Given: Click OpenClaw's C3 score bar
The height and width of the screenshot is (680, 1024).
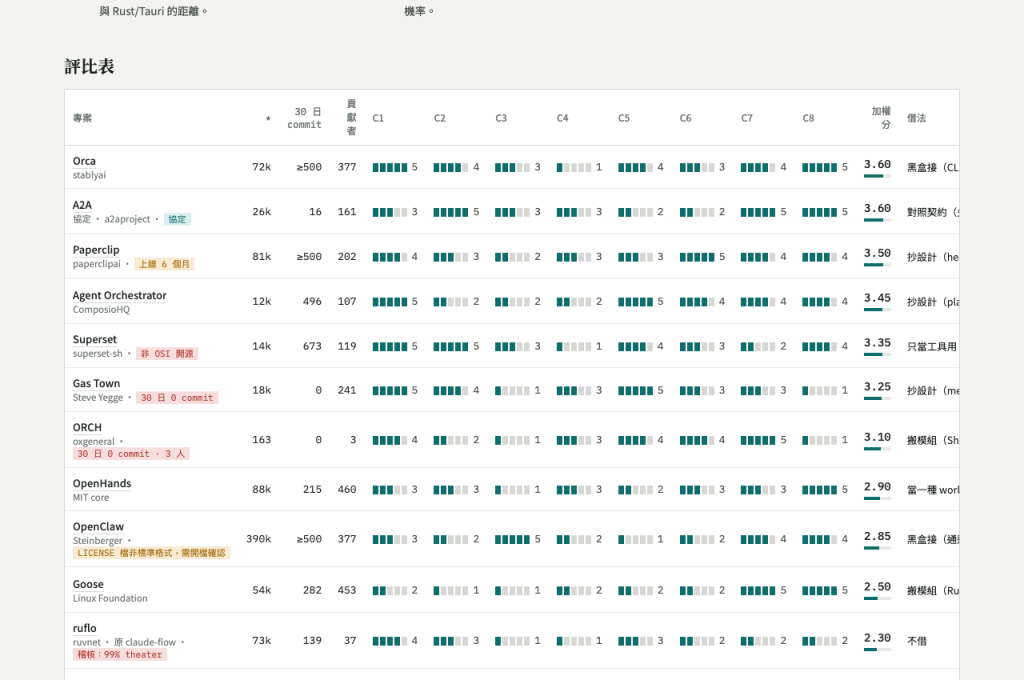Looking at the screenshot, I should 513,539.
